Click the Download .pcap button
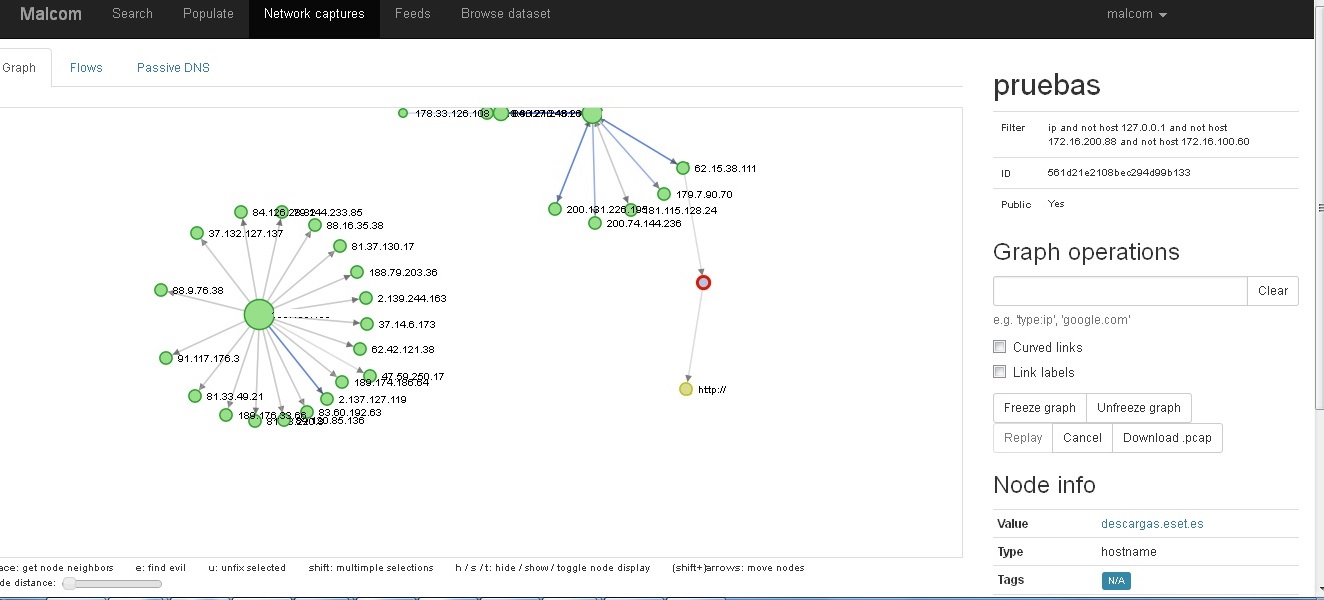The image size is (1324, 600). [x=1167, y=438]
